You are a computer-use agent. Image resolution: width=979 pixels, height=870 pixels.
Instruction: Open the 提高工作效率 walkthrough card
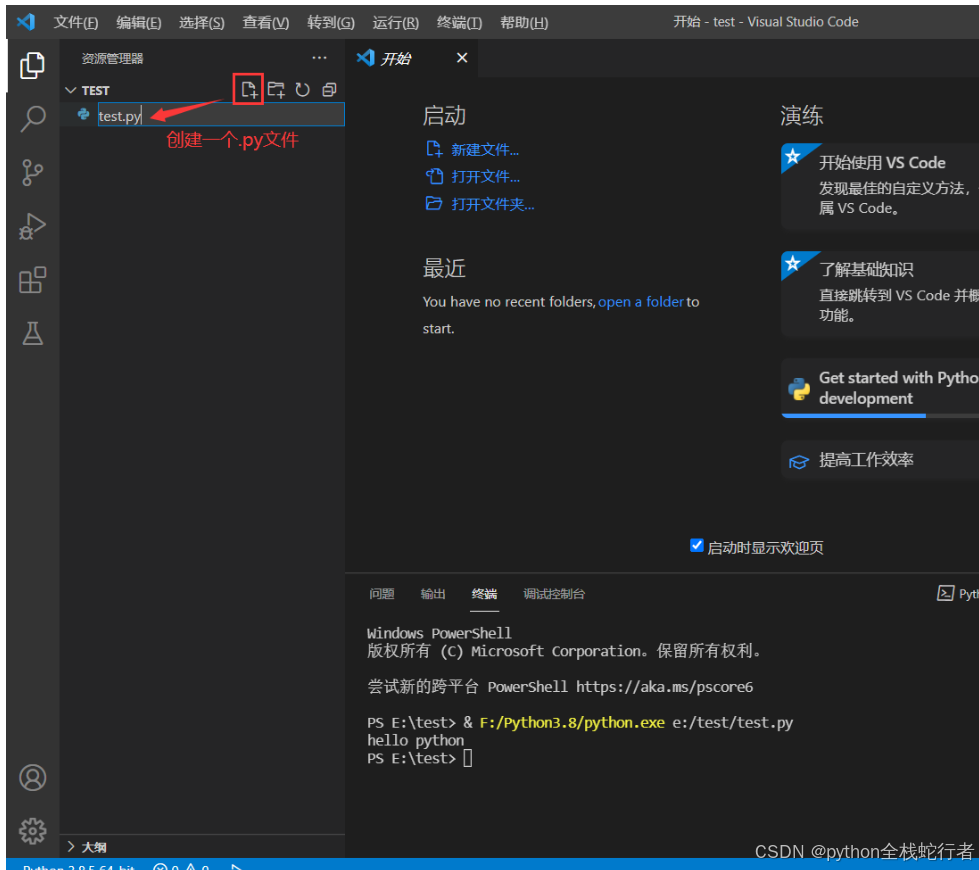pos(880,460)
